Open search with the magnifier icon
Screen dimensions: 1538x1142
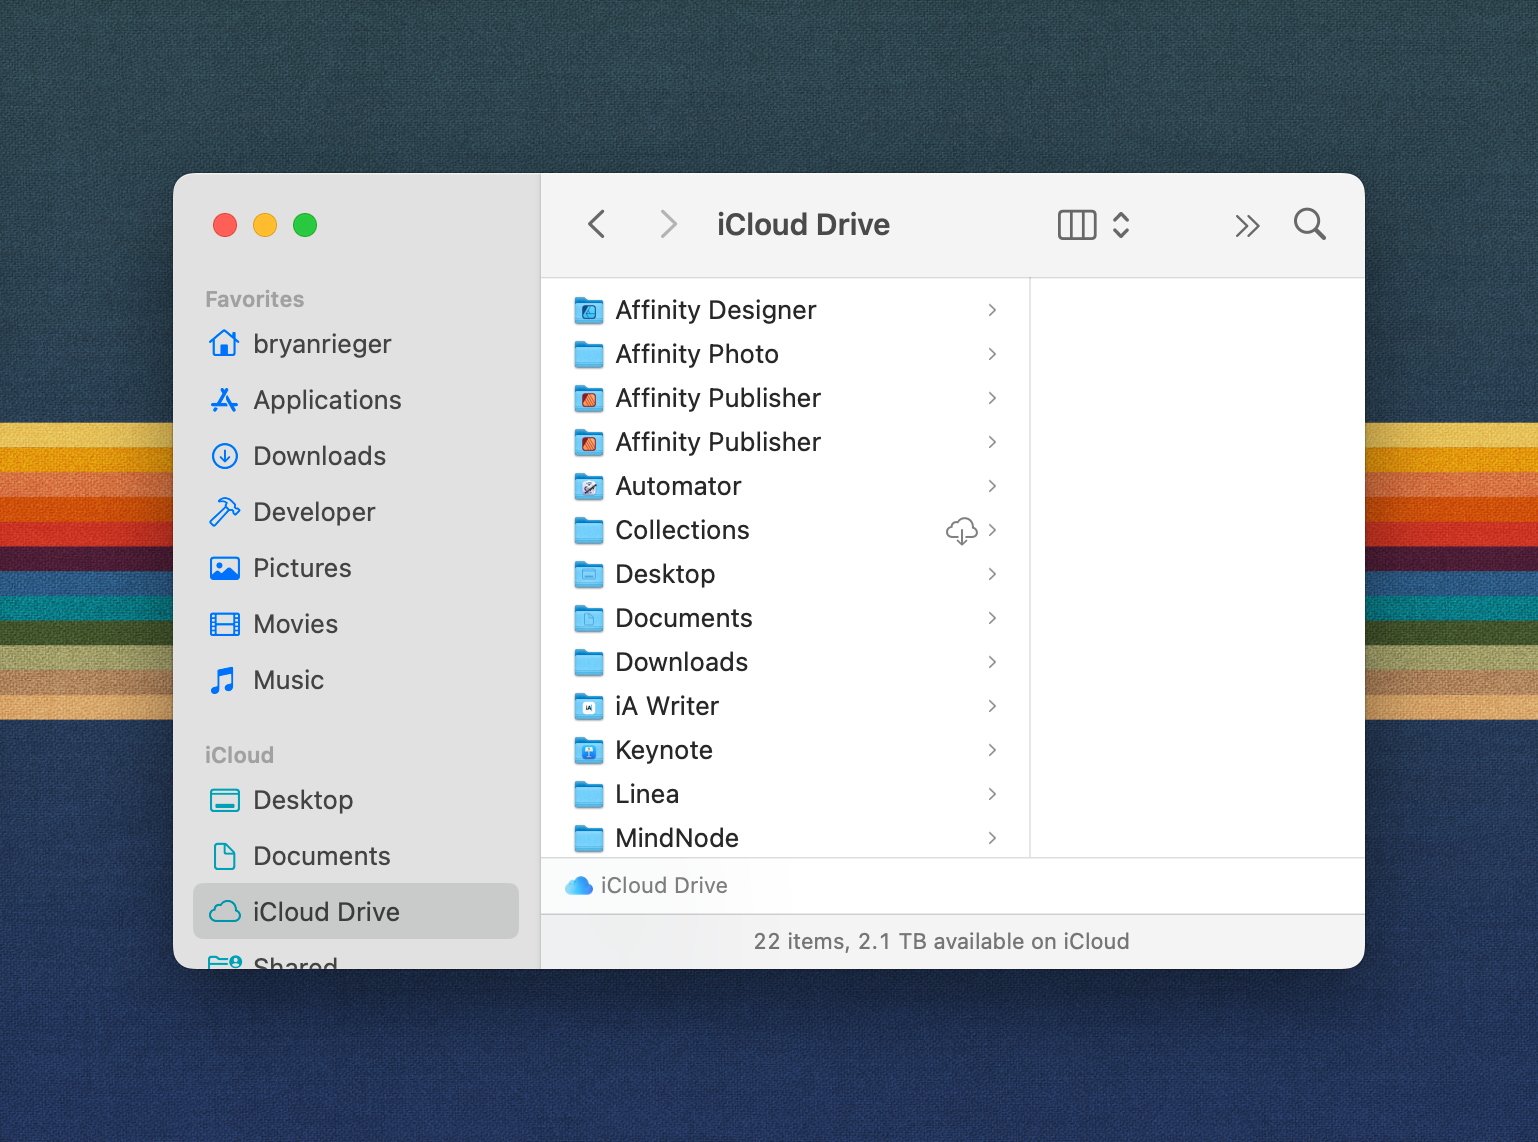pyautogui.click(x=1310, y=224)
